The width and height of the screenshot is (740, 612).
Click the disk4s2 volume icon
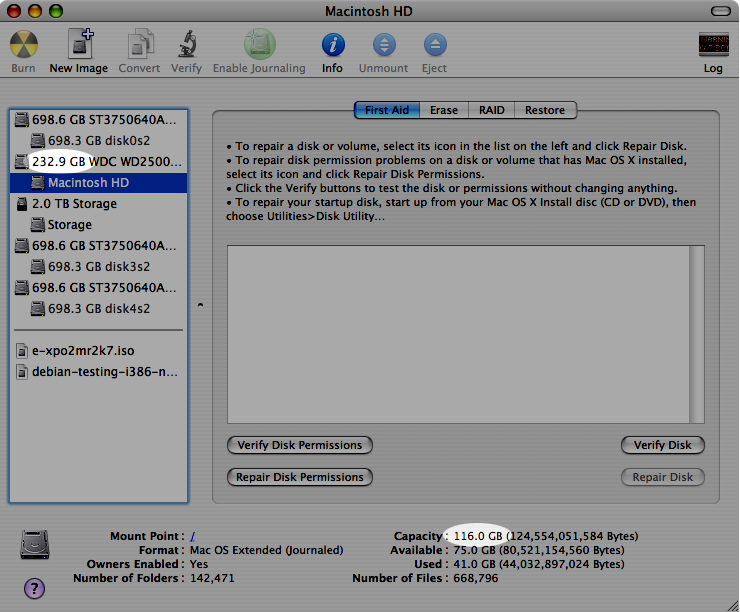pyautogui.click(x=38, y=309)
